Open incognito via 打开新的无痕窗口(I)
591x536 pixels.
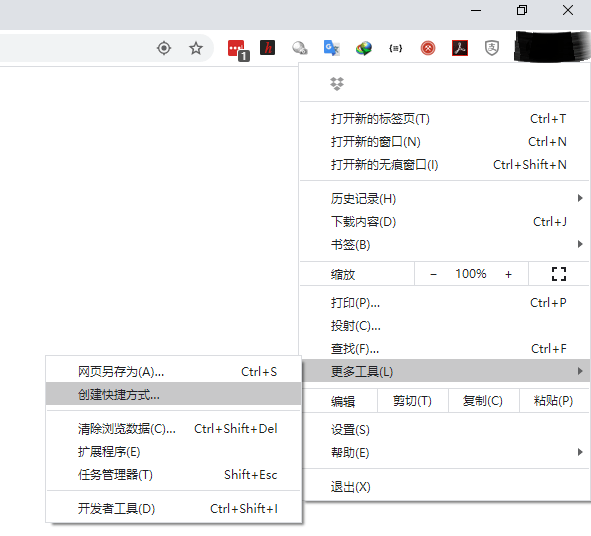(444, 165)
